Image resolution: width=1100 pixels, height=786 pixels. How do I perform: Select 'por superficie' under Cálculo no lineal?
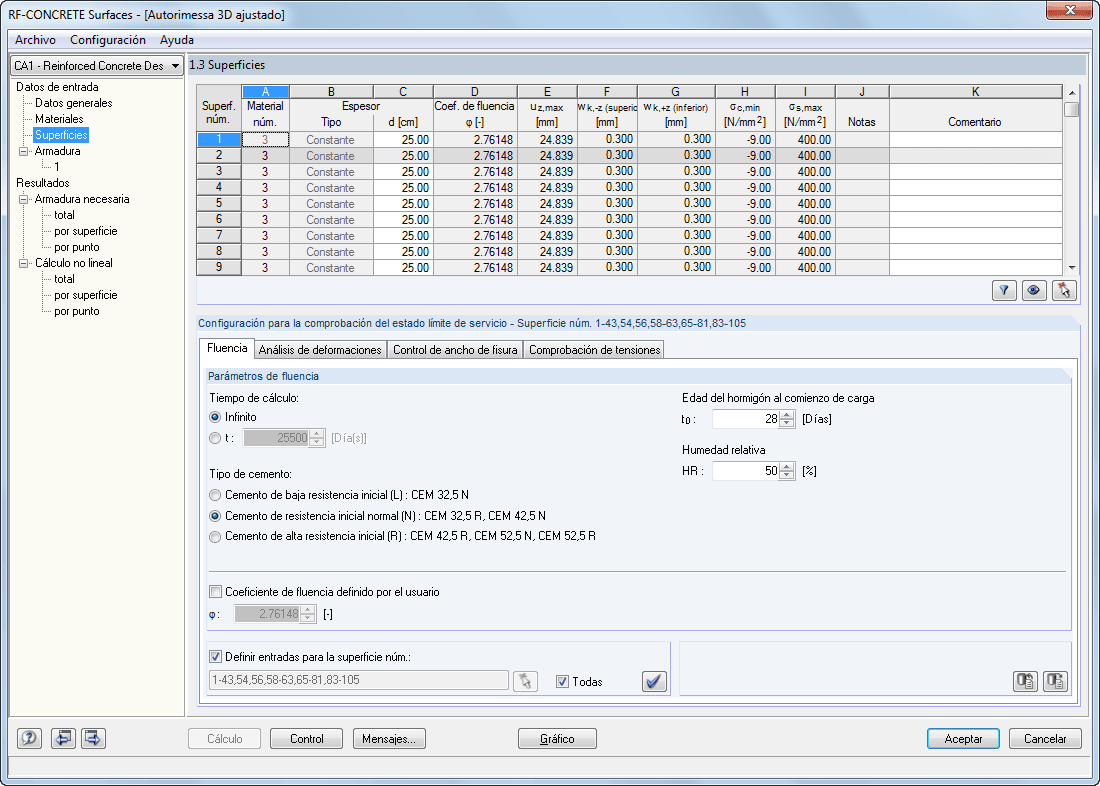click(86, 295)
